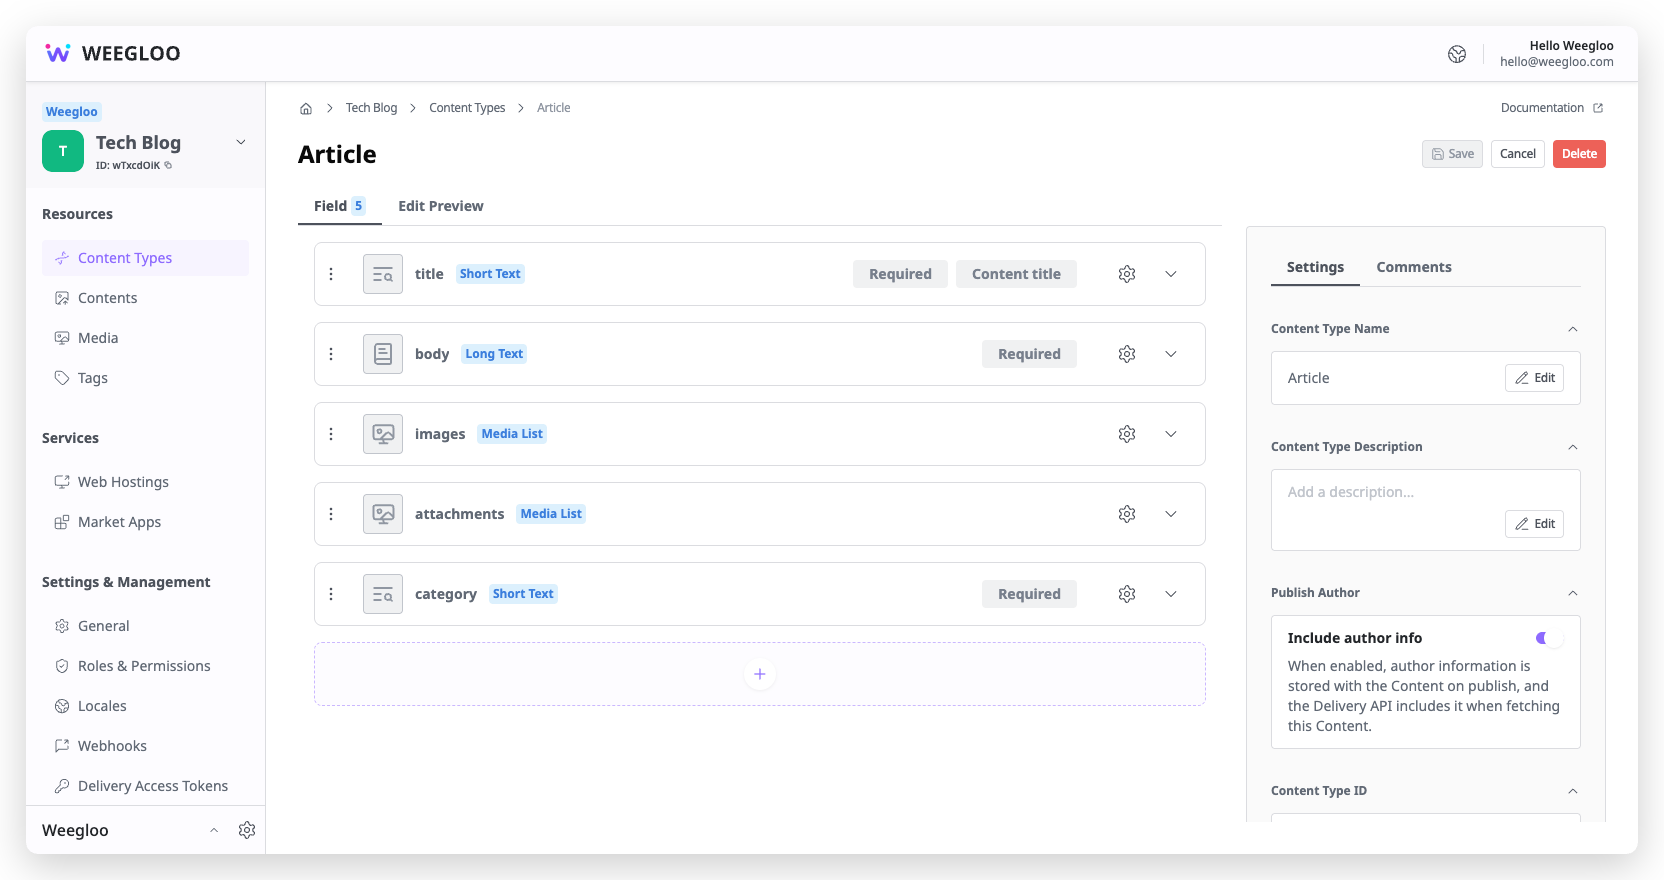This screenshot has width=1664, height=880.
Task: Click Content Types in the breadcrumb
Action: pos(467,108)
